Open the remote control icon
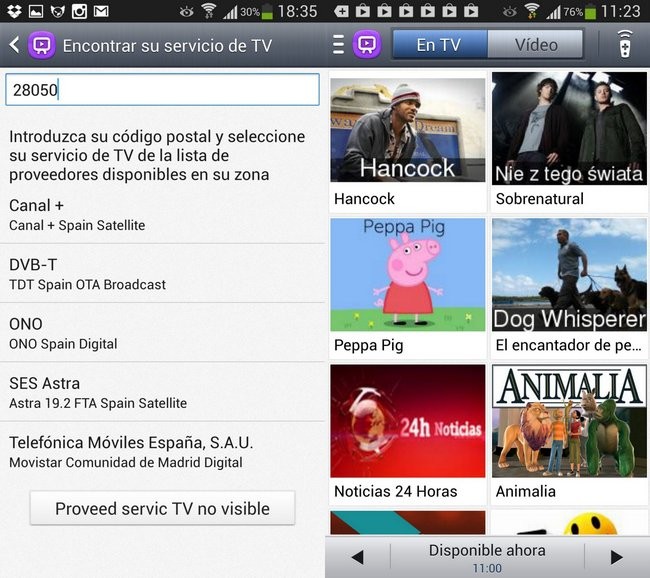Image resolution: width=650 pixels, height=578 pixels. pos(625,44)
